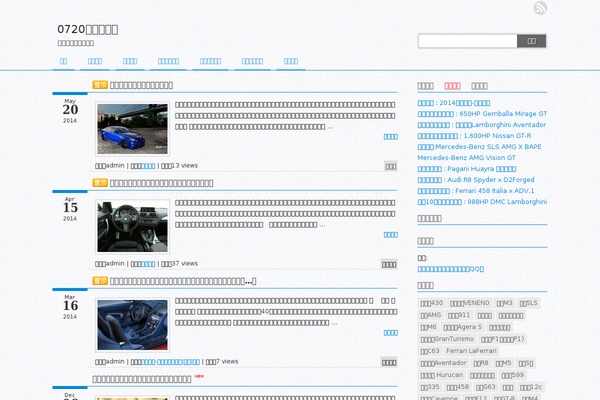Select the Hurucan tag
Screen dimensions: 600x400
(442, 375)
